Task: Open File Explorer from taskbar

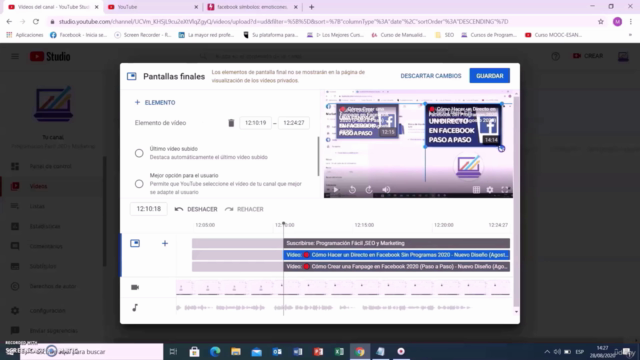Action: [x=236, y=351]
